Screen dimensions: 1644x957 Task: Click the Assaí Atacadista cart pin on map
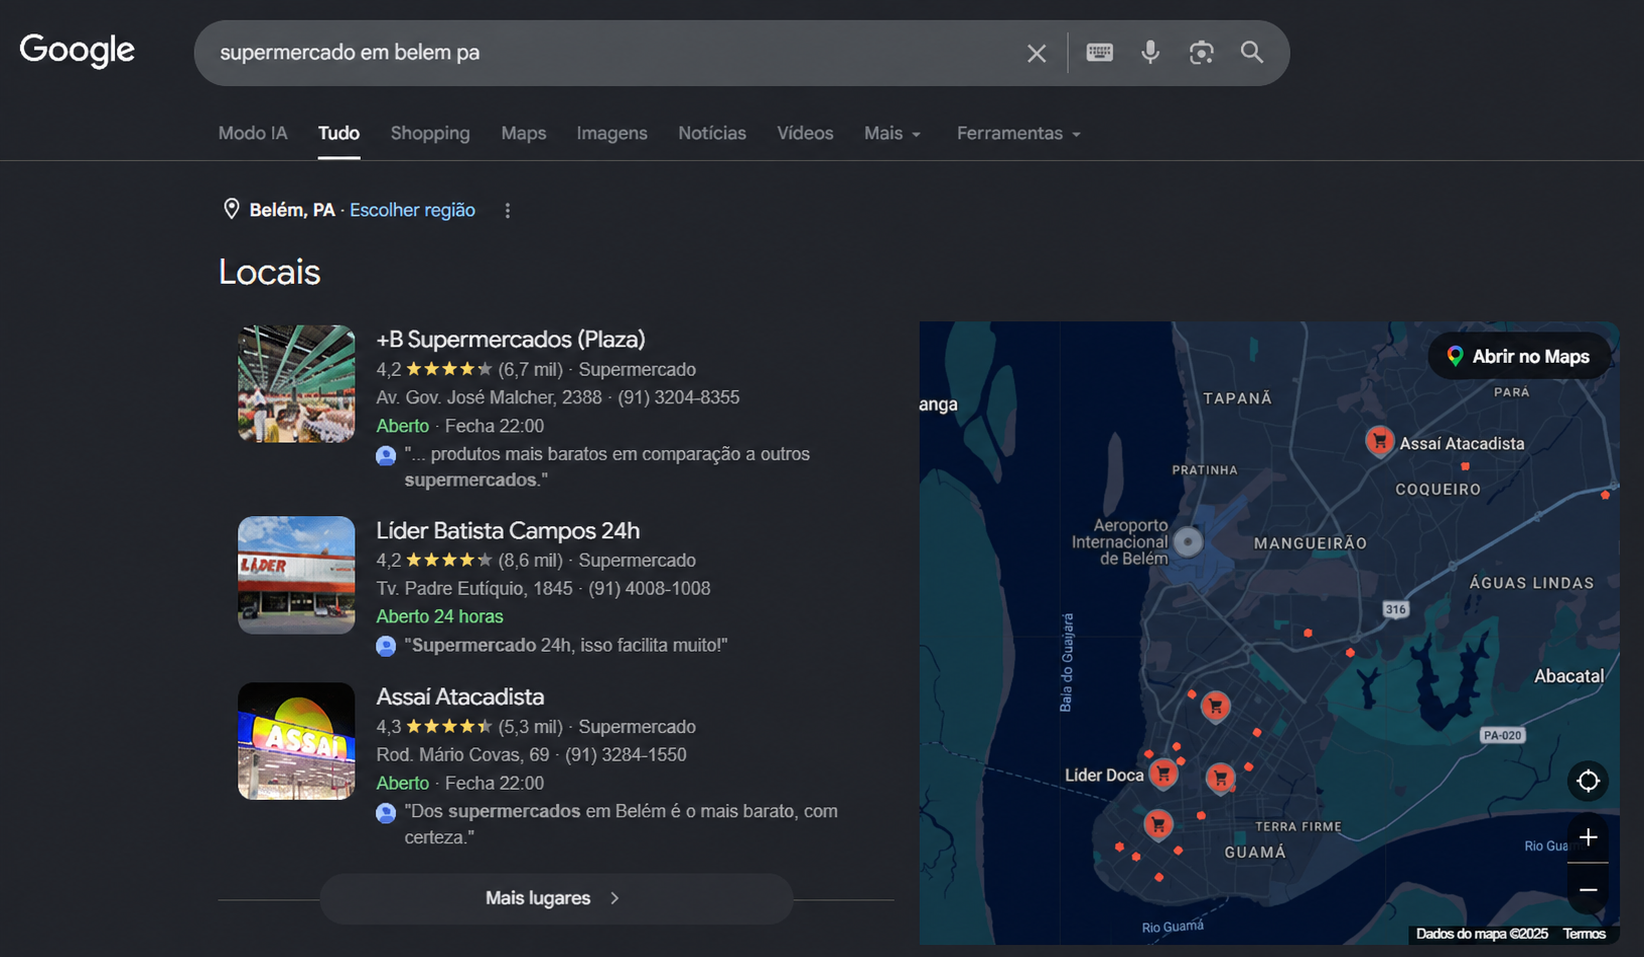coord(1379,440)
